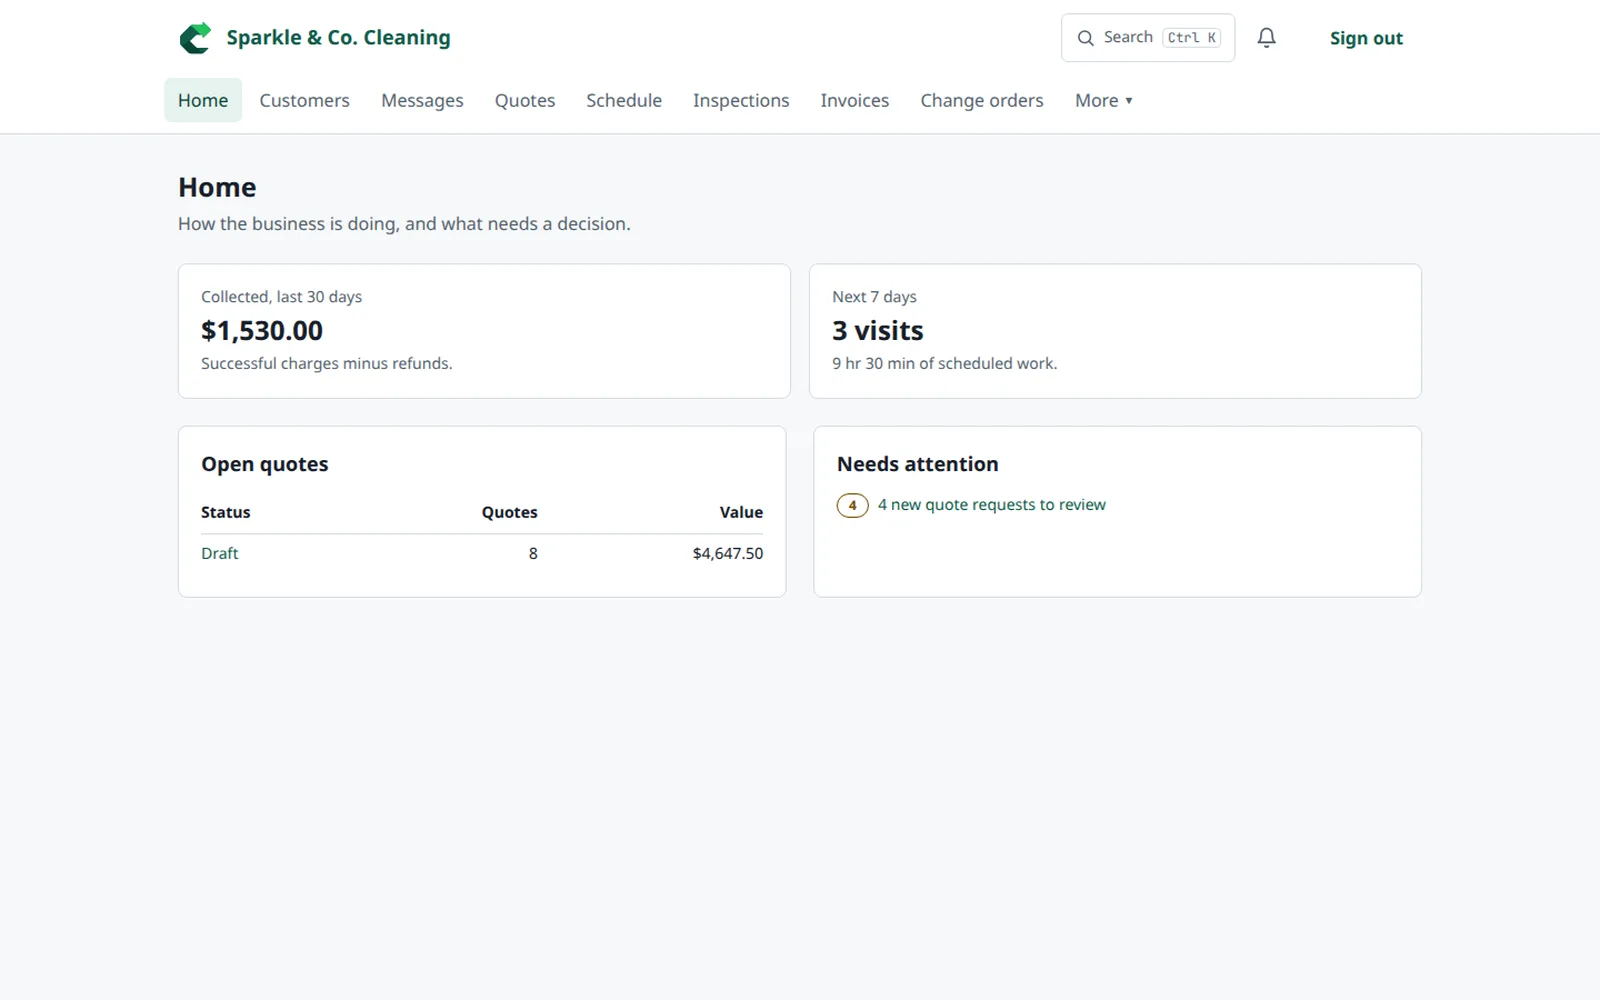The width and height of the screenshot is (1600, 1000).
Task: Click 'Successful charges minus refunds.' text
Action: pos(327,364)
